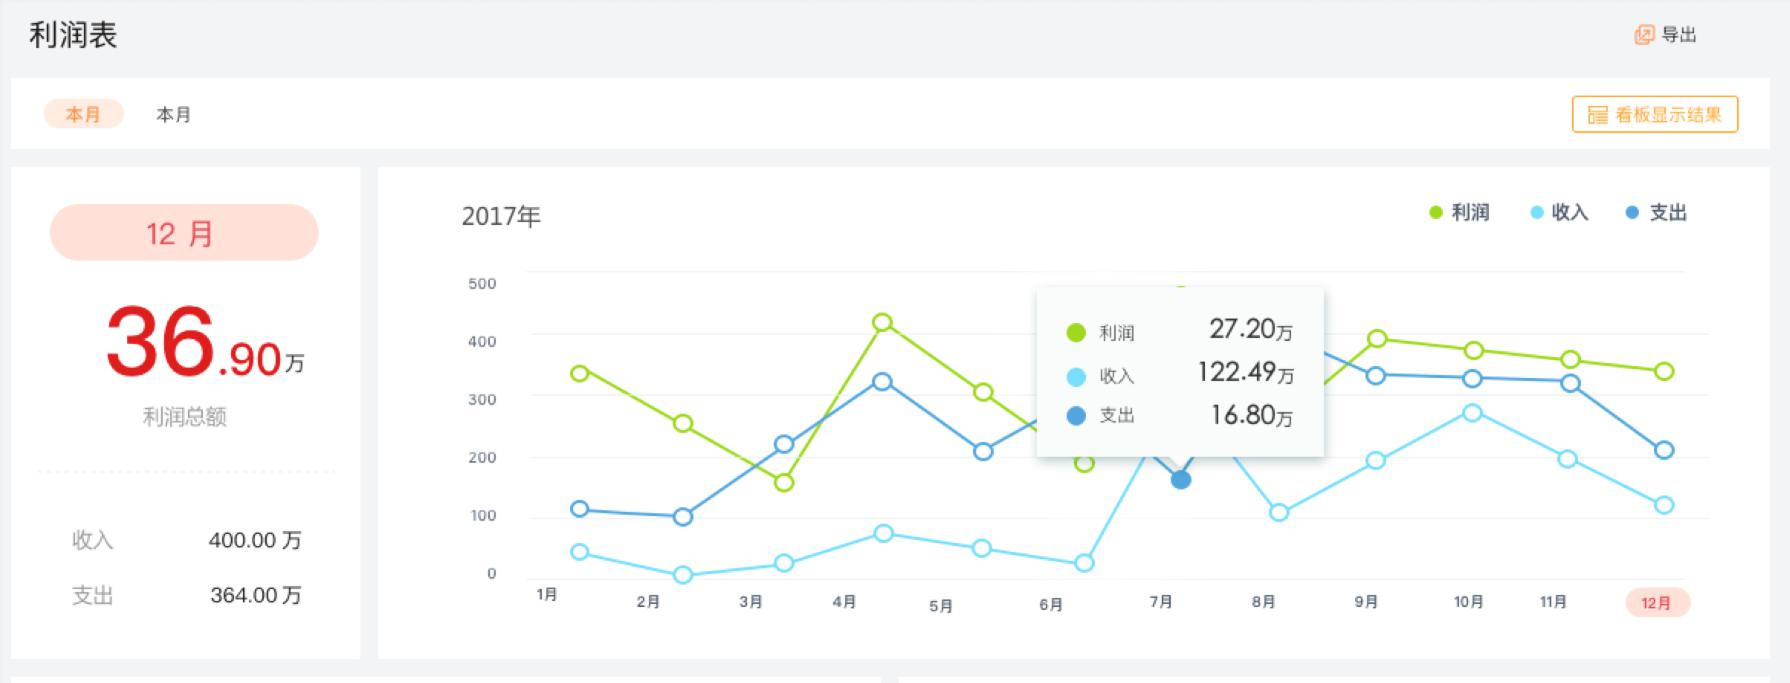The width and height of the screenshot is (1790, 683).
Task: Select the plain gray 本月 tab
Action: pyautogui.click(x=173, y=115)
